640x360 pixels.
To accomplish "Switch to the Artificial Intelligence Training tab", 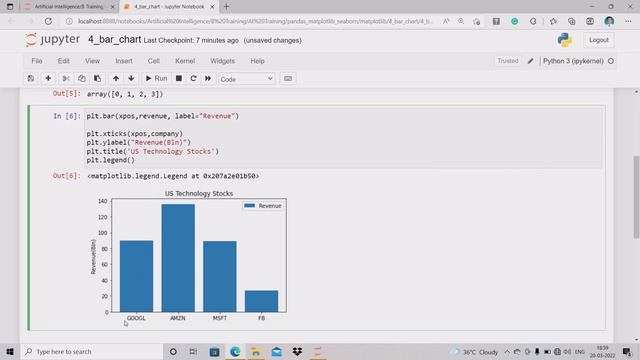I will point(69,7).
